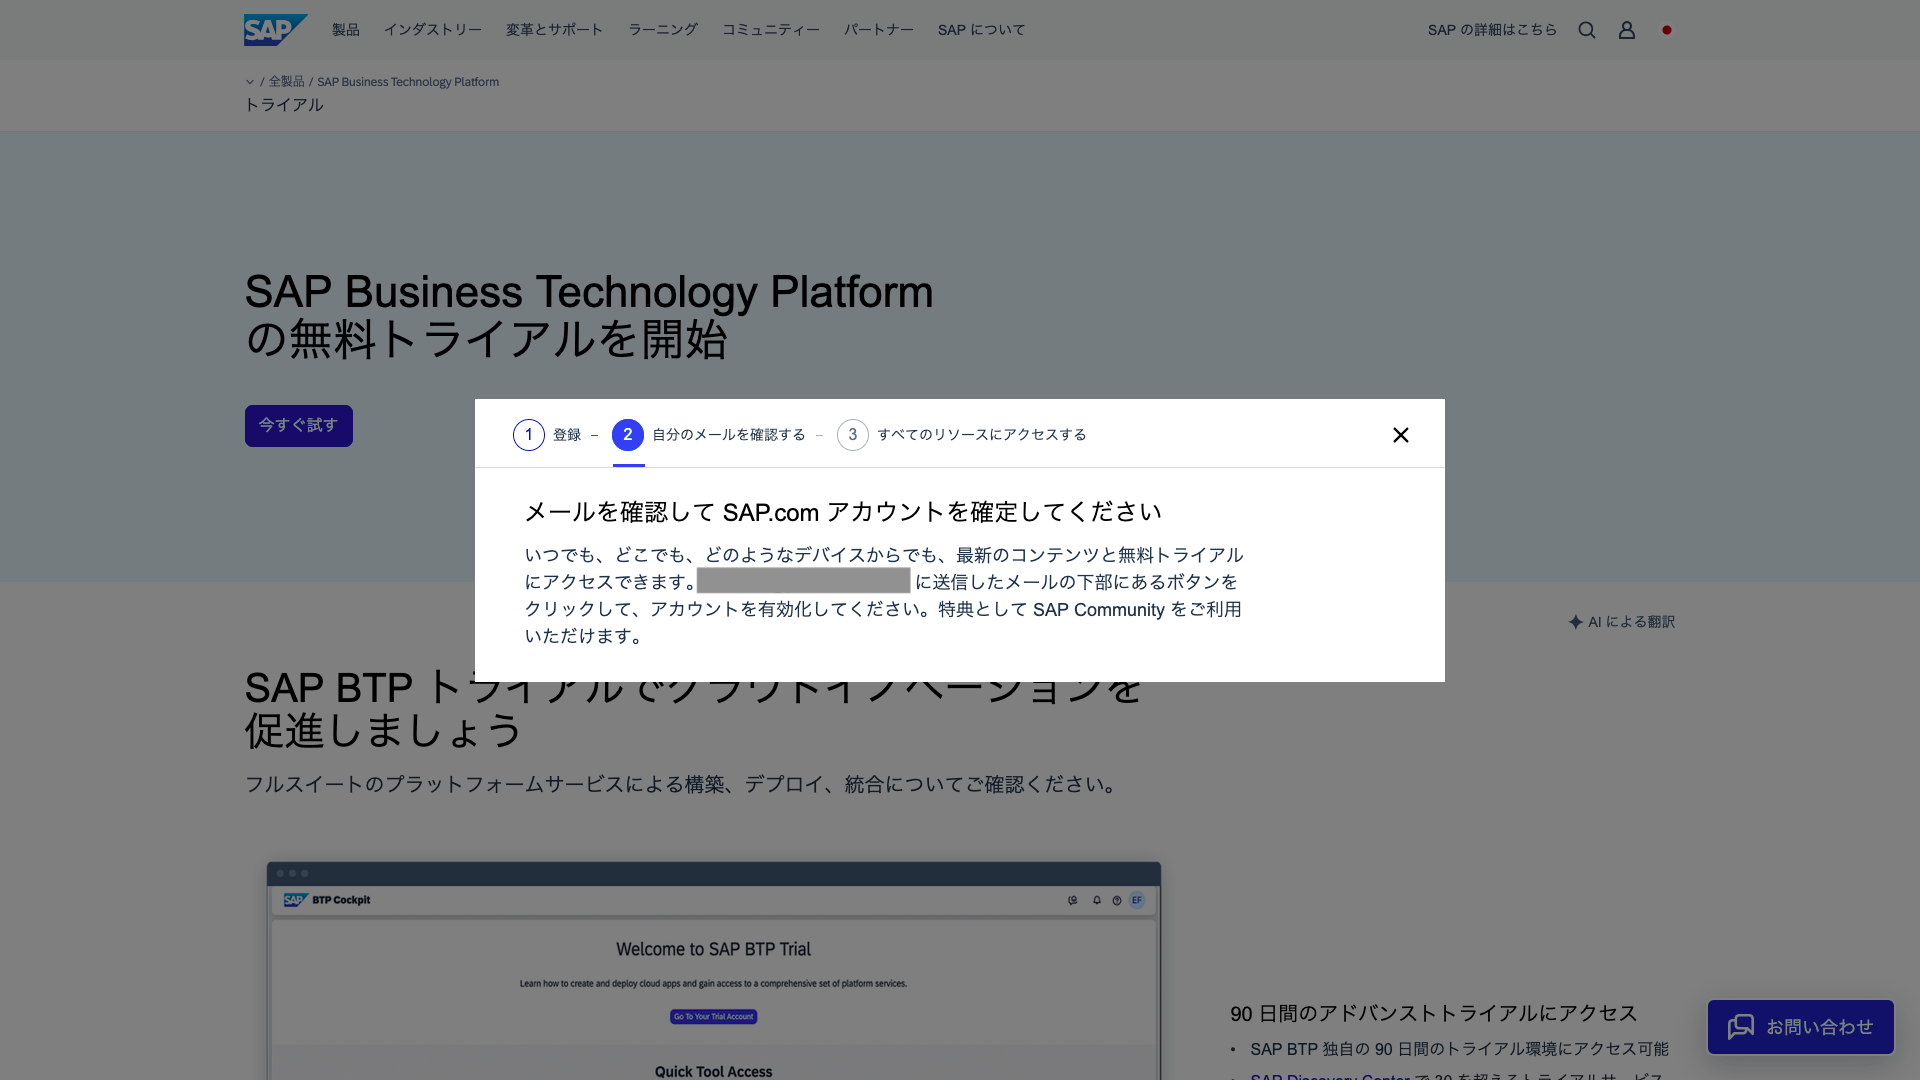This screenshot has width=1920, height=1080.
Task: Click the Japan flag country selector
Action: click(1667, 30)
